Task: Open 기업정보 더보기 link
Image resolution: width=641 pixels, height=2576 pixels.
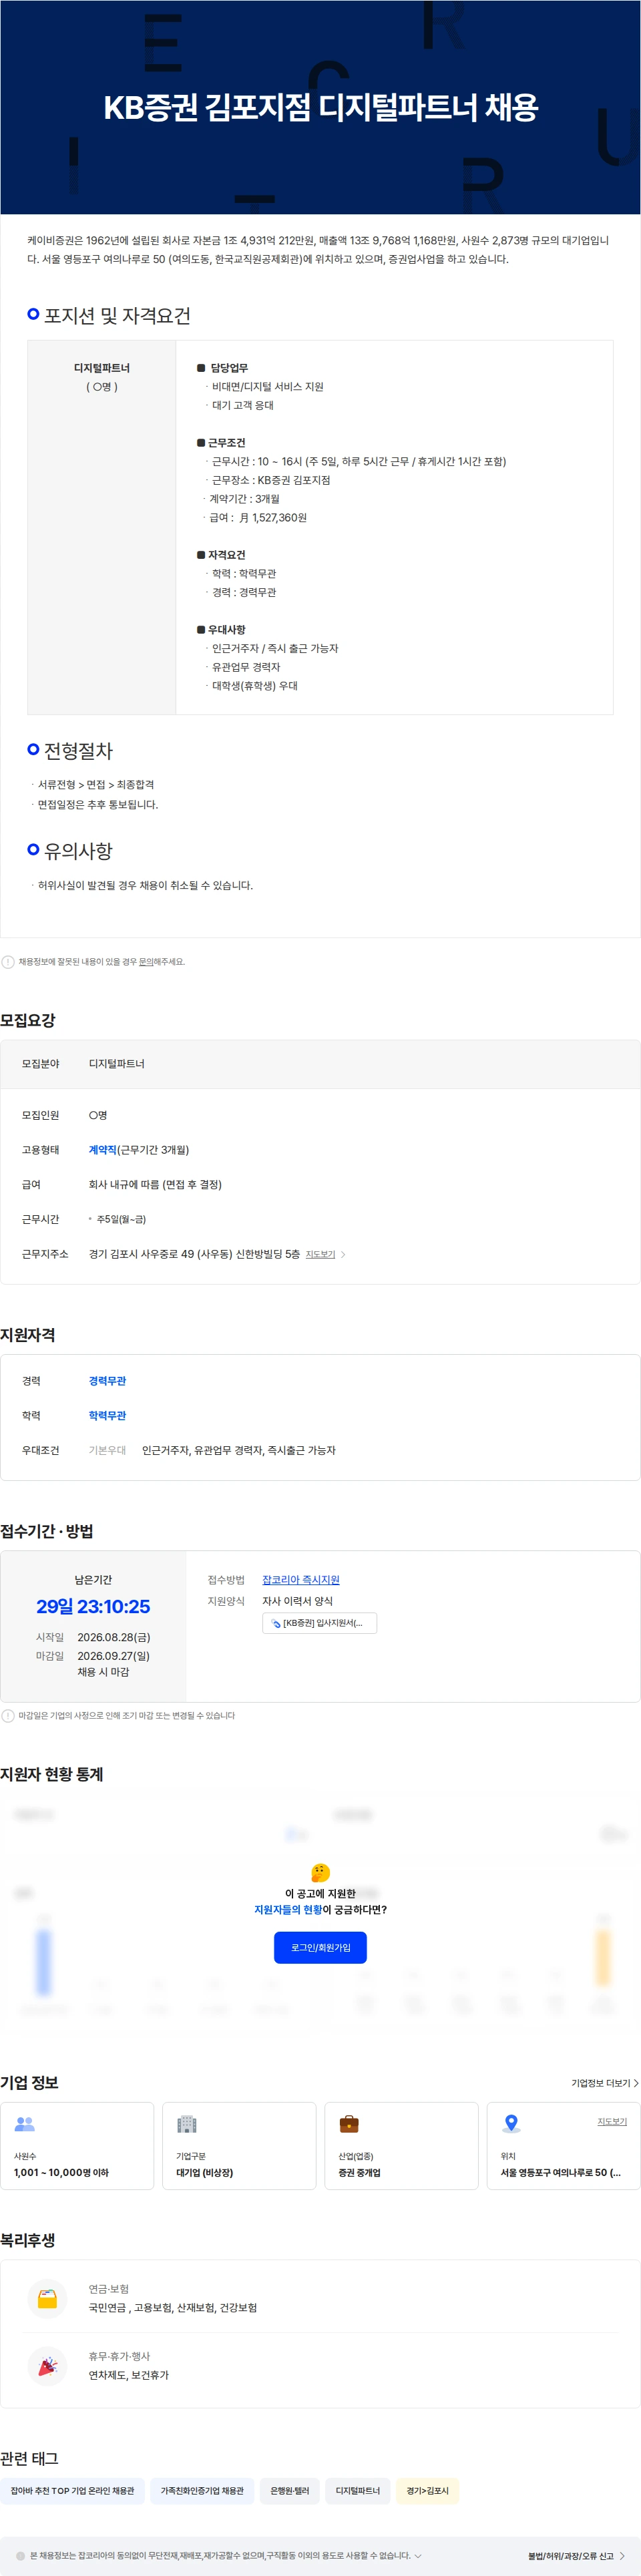Action: click(x=604, y=2083)
